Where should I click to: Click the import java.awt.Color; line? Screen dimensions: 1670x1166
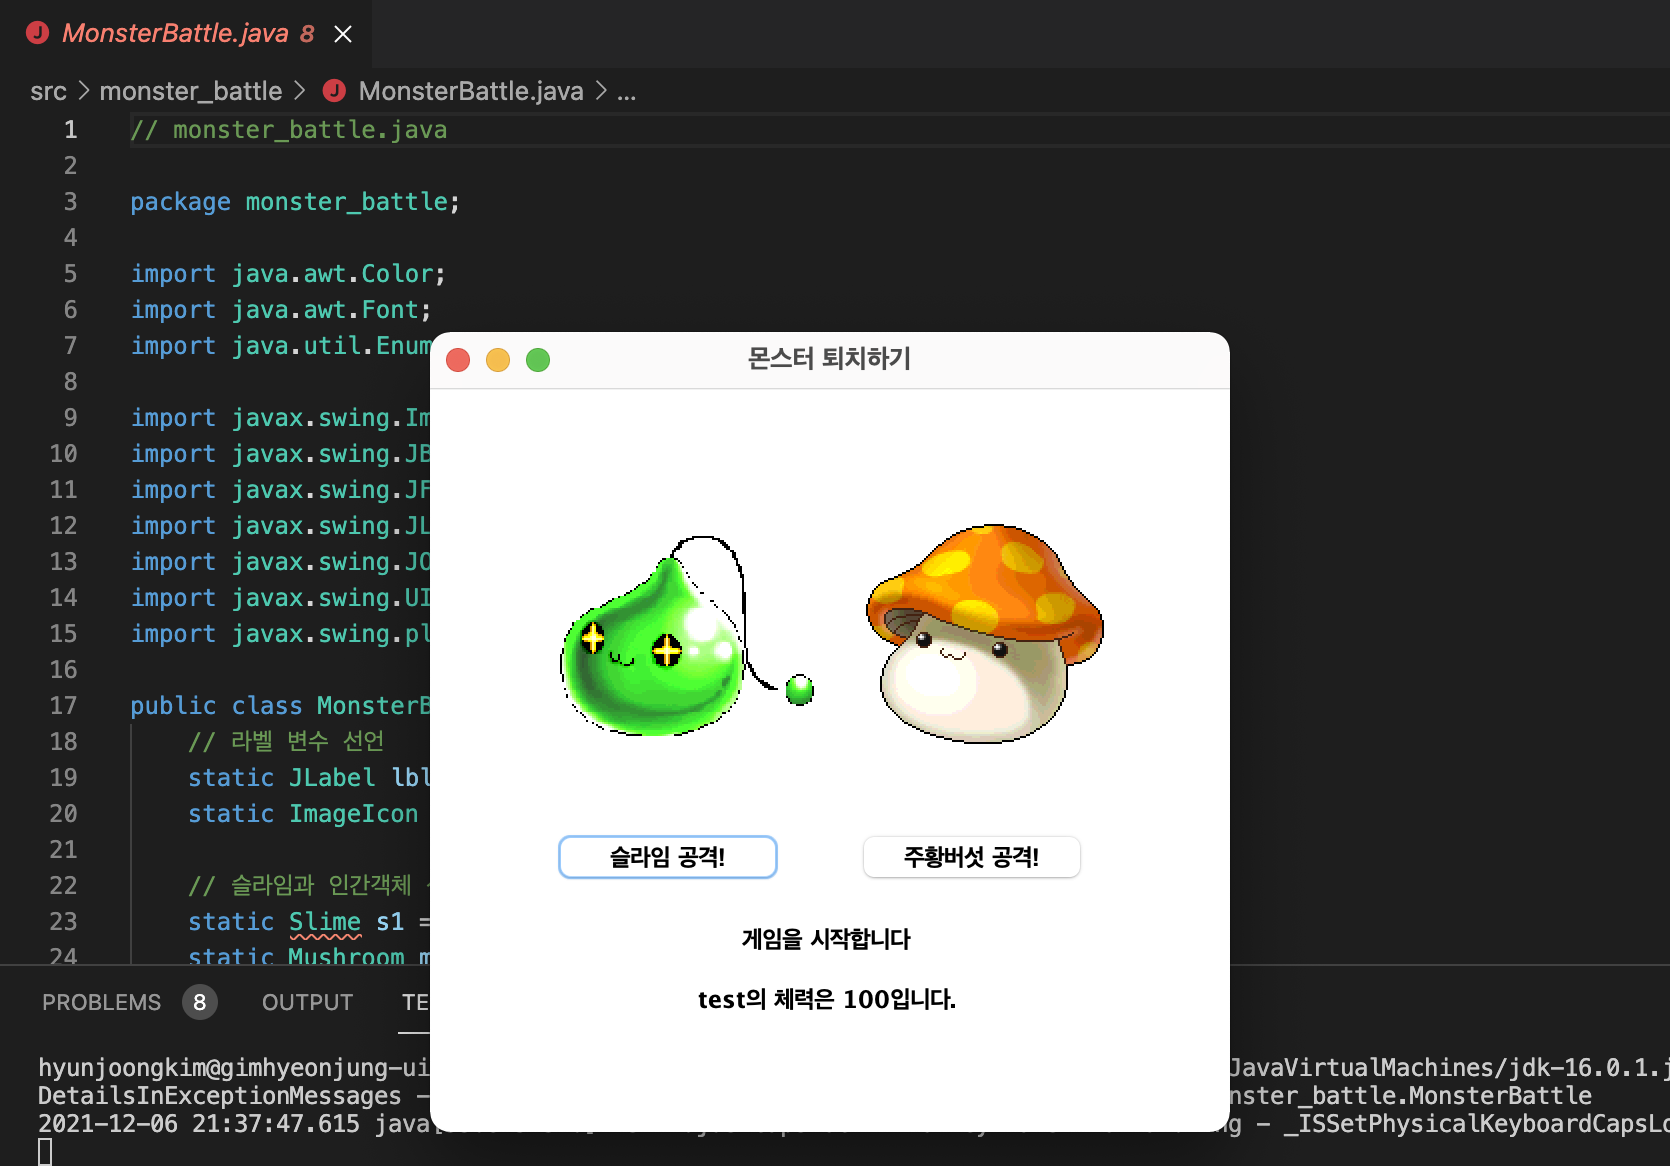click(288, 274)
